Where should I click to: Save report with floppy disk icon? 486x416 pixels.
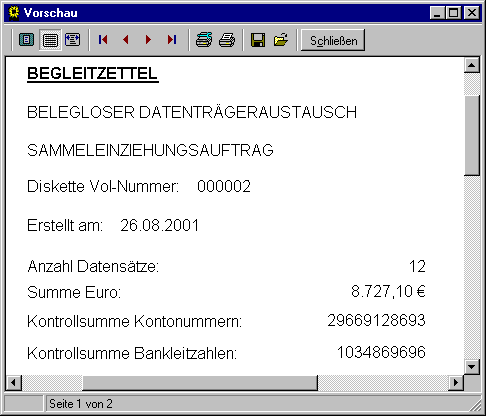pos(258,40)
